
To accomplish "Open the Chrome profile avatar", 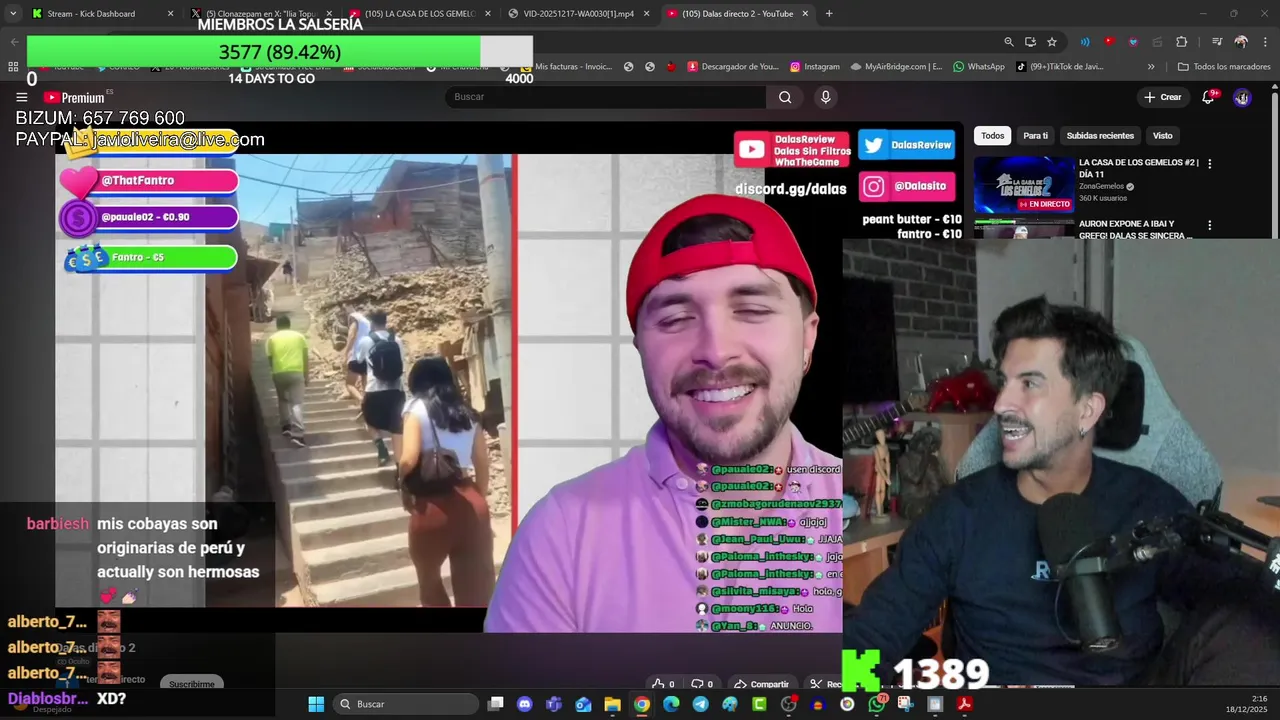I will coord(1241,42).
